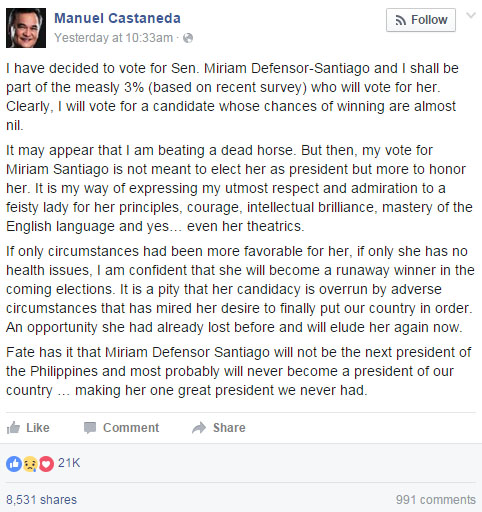Expand the post options chevron
This screenshot has height=512, width=482.
[x=471, y=15]
